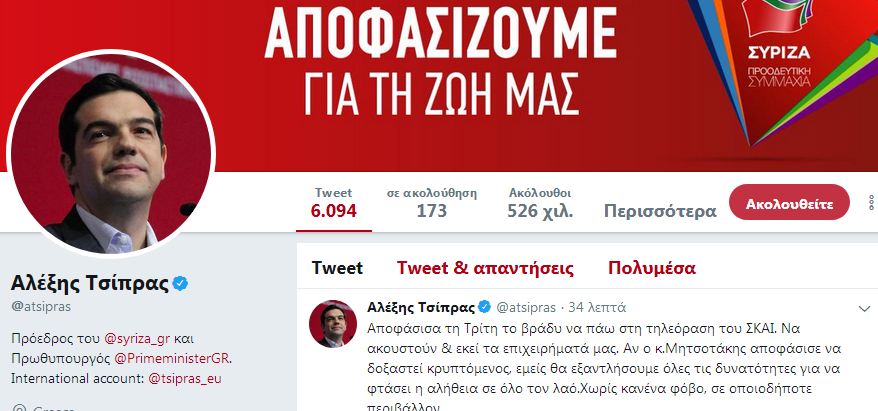Expand the Περισσότερα menu
This screenshot has width=878, height=411.
(x=660, y=211)
